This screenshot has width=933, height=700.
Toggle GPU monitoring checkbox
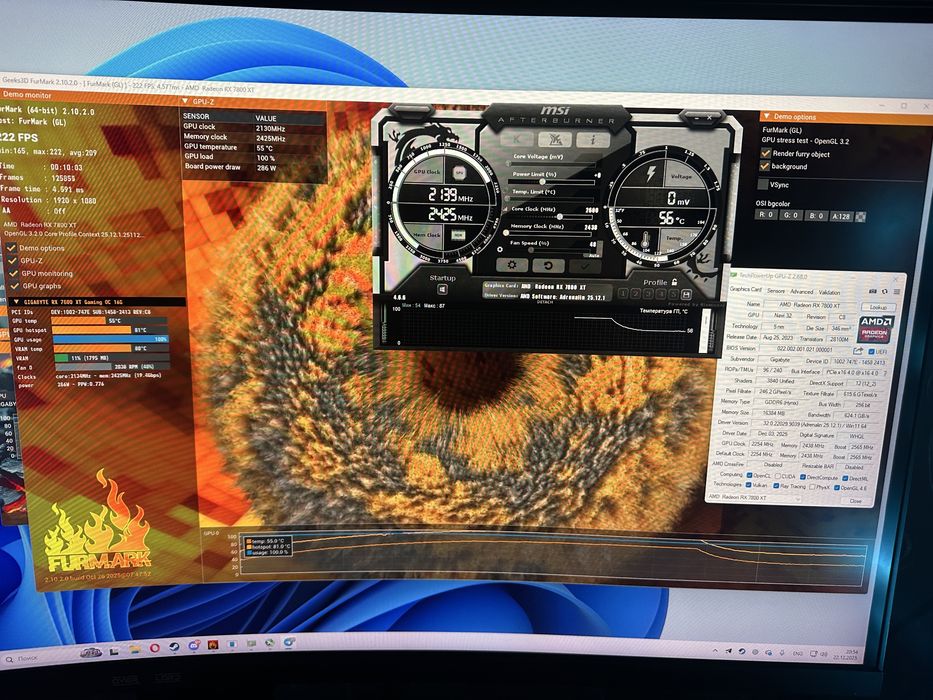(x=13, y=273)
